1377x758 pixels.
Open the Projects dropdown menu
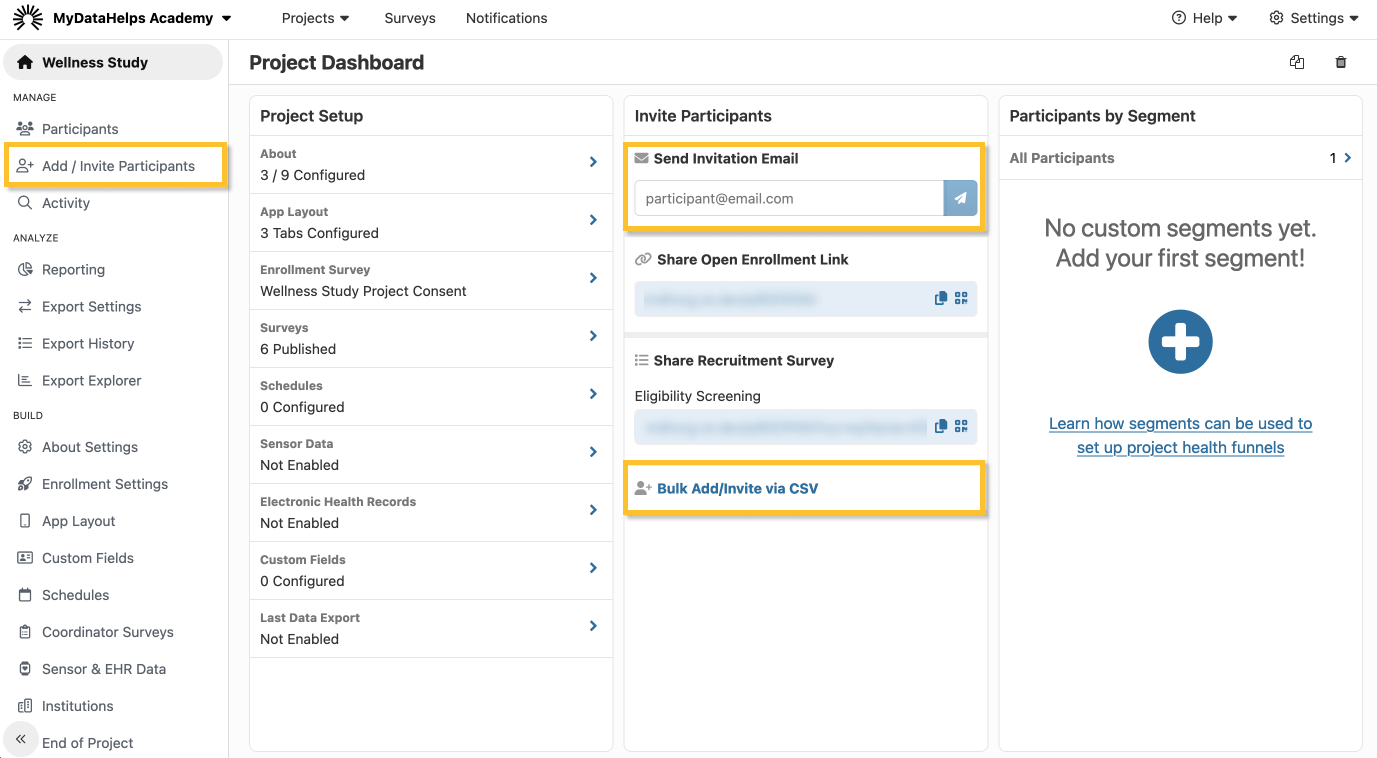tap(315, 18)
